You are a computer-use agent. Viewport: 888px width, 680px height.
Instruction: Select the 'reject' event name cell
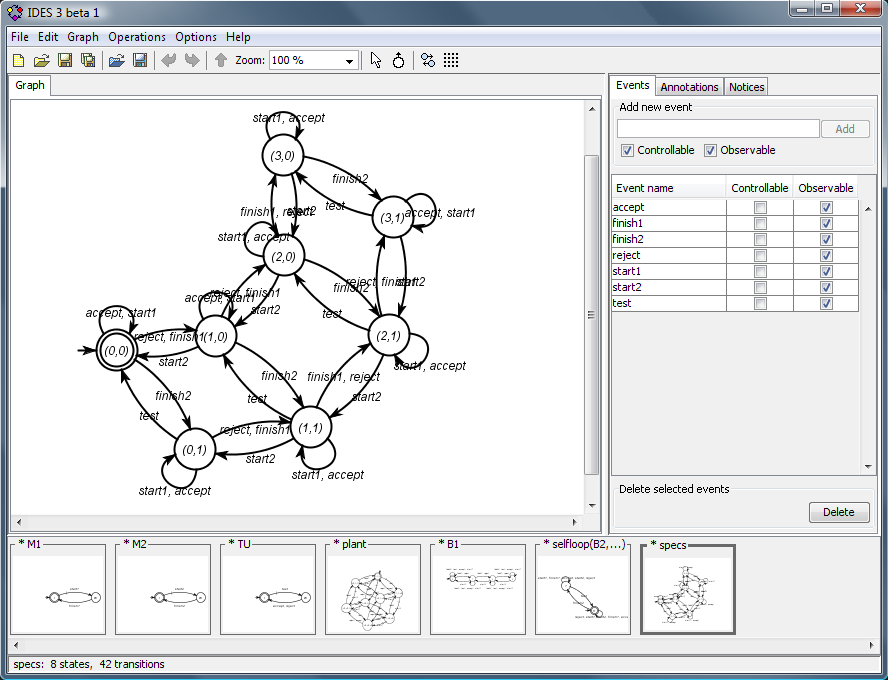pos(669,255)
